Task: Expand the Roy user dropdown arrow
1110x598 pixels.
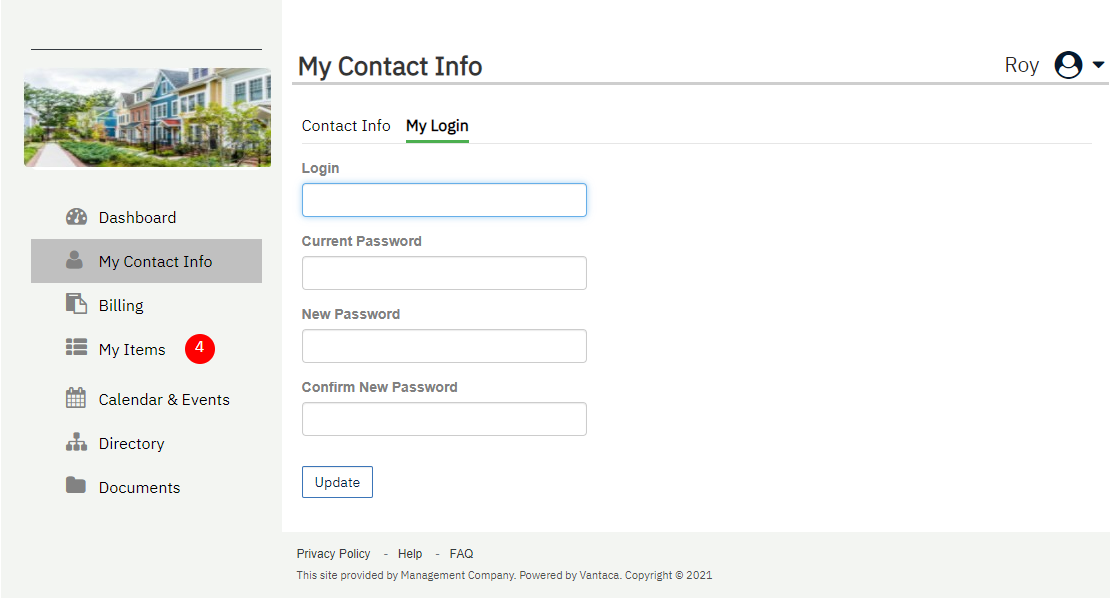Action: [1098, 65]
